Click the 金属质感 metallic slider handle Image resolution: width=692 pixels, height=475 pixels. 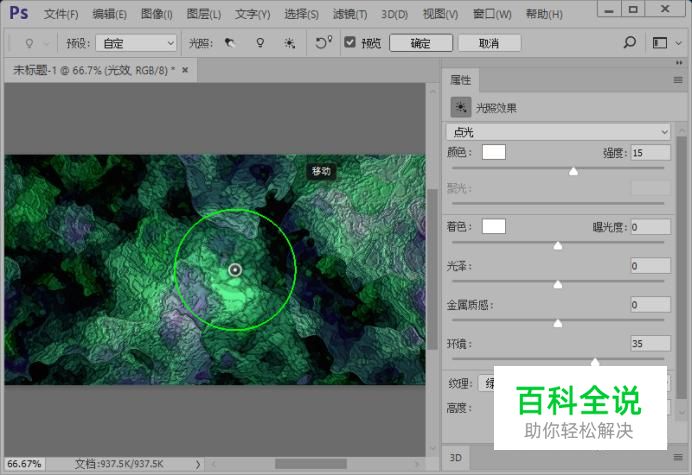coord(558,323)
